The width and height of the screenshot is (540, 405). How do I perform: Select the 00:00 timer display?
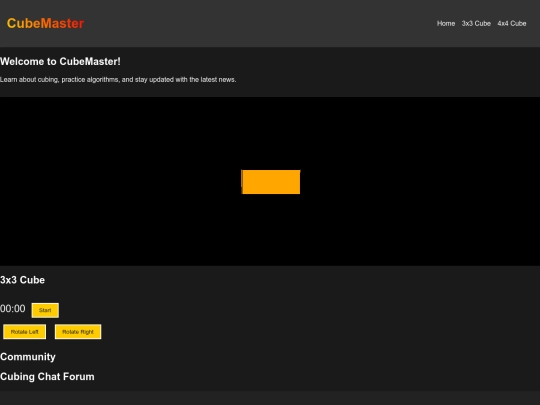13,309
